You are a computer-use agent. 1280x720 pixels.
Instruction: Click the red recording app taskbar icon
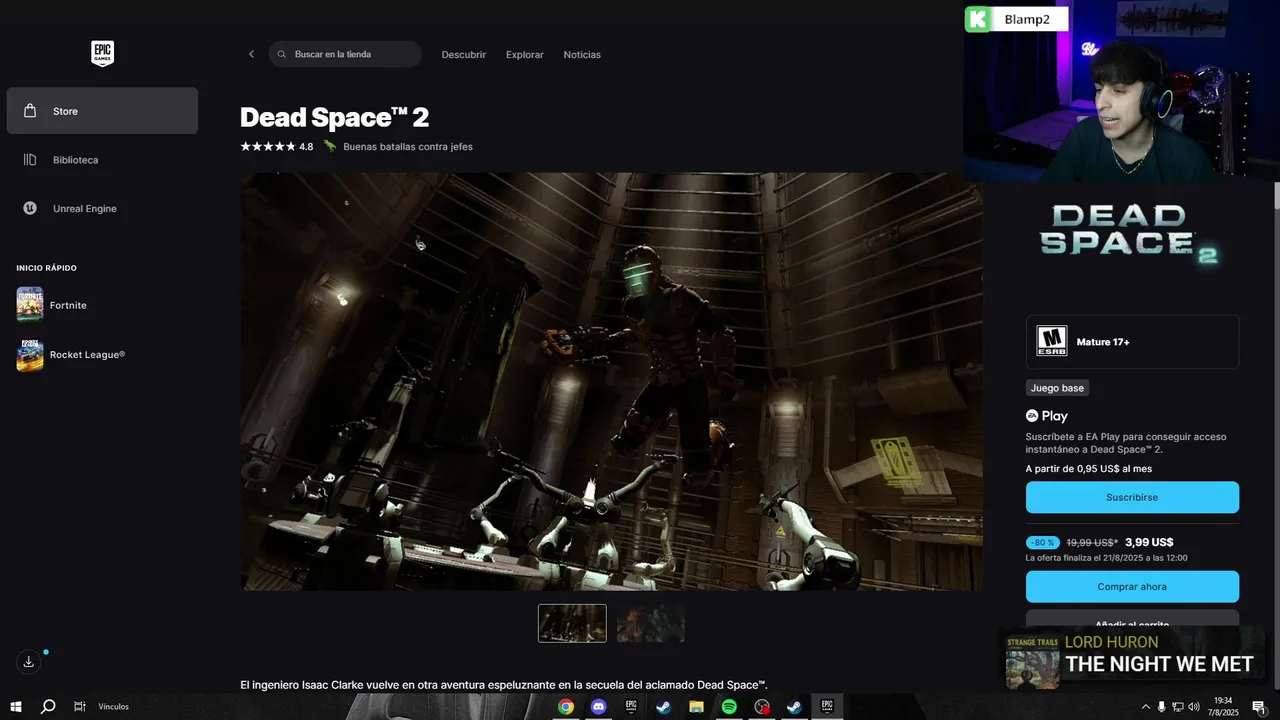[762, 707]
